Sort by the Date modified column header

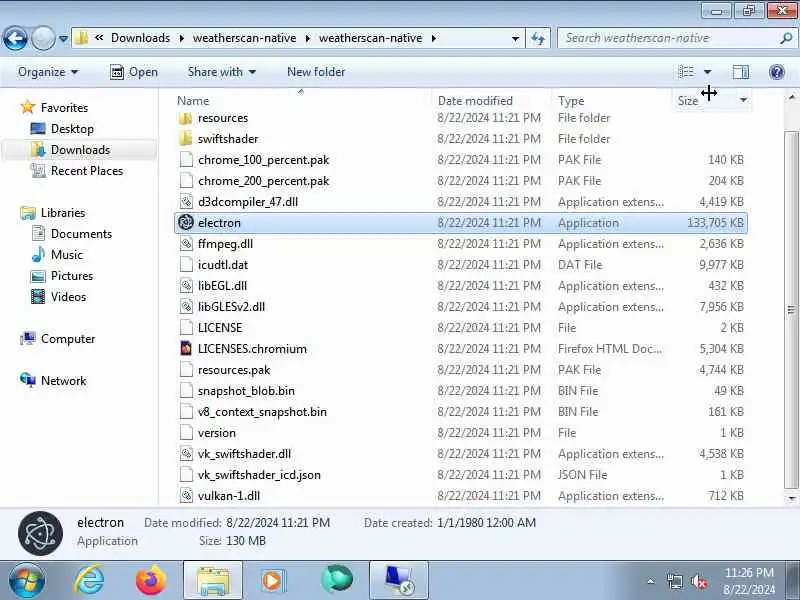tap(475, 101)
